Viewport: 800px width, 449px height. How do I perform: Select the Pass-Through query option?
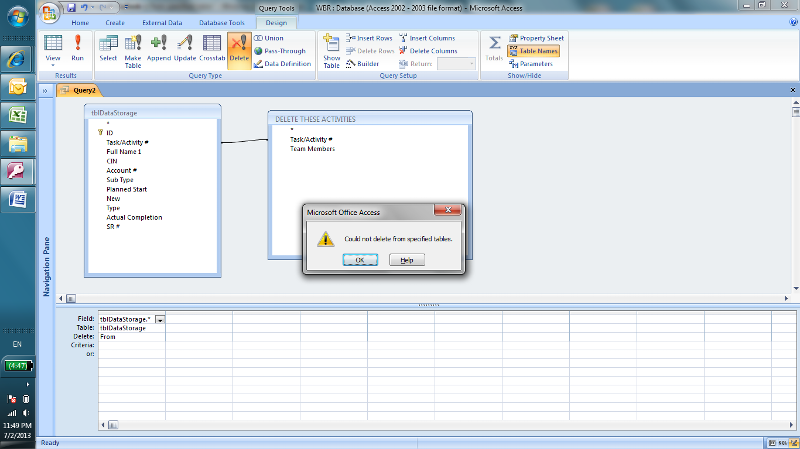(x=280, y=51)
